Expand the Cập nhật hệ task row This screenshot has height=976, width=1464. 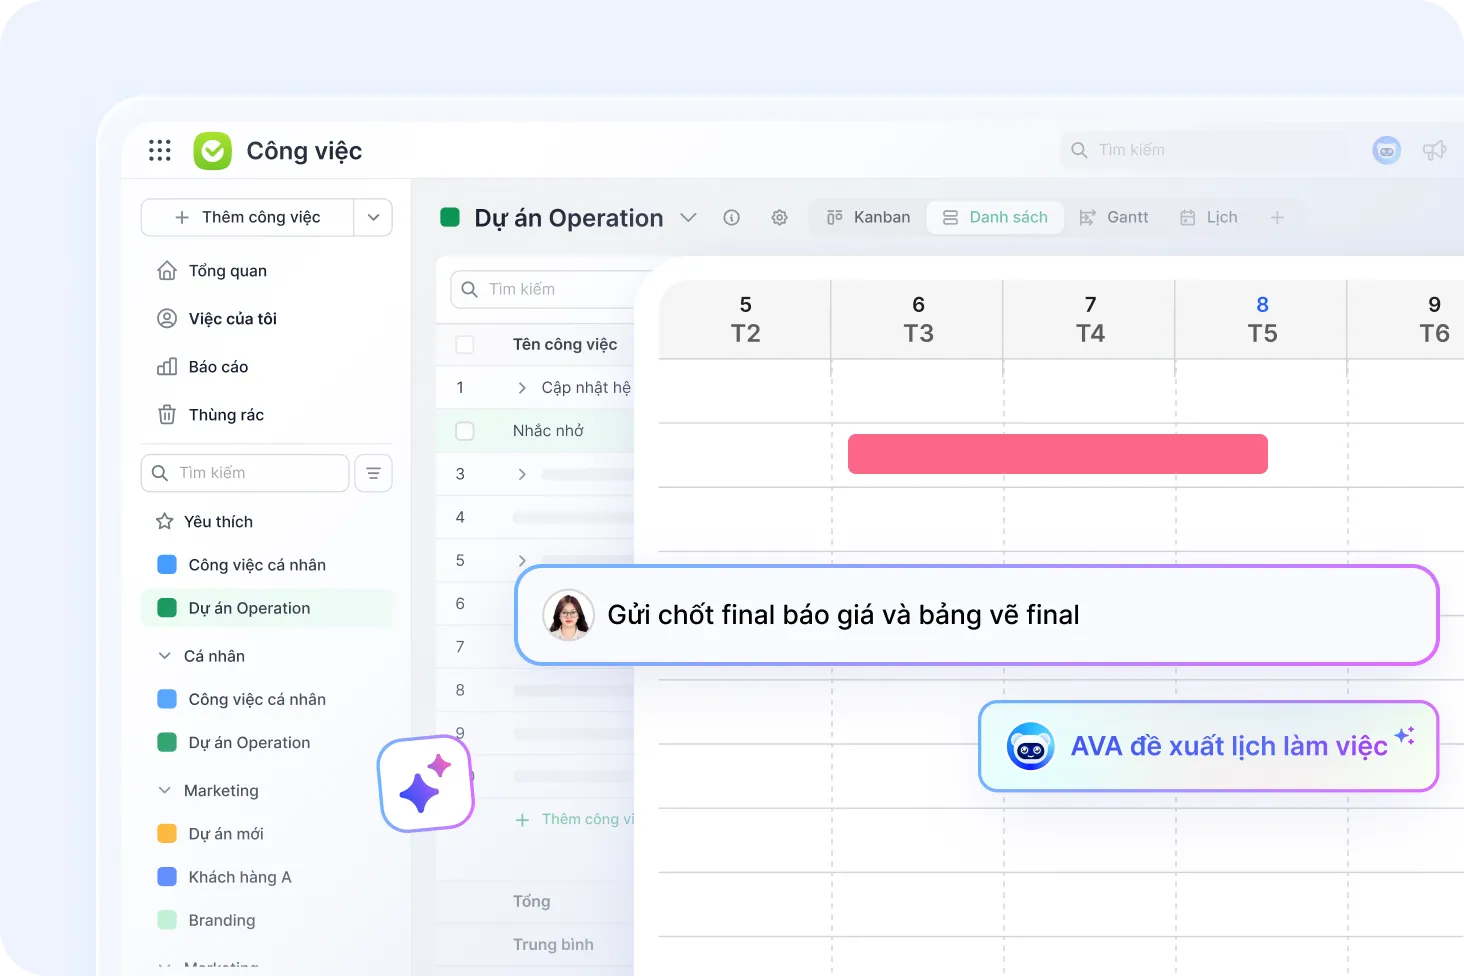(x=522, y=388)
